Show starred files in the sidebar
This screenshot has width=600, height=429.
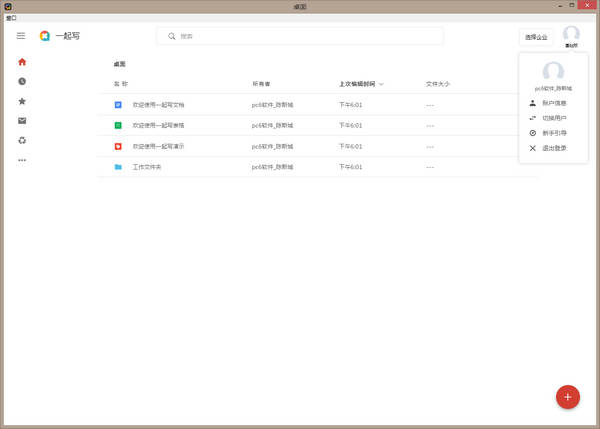[x=22, y=101]
